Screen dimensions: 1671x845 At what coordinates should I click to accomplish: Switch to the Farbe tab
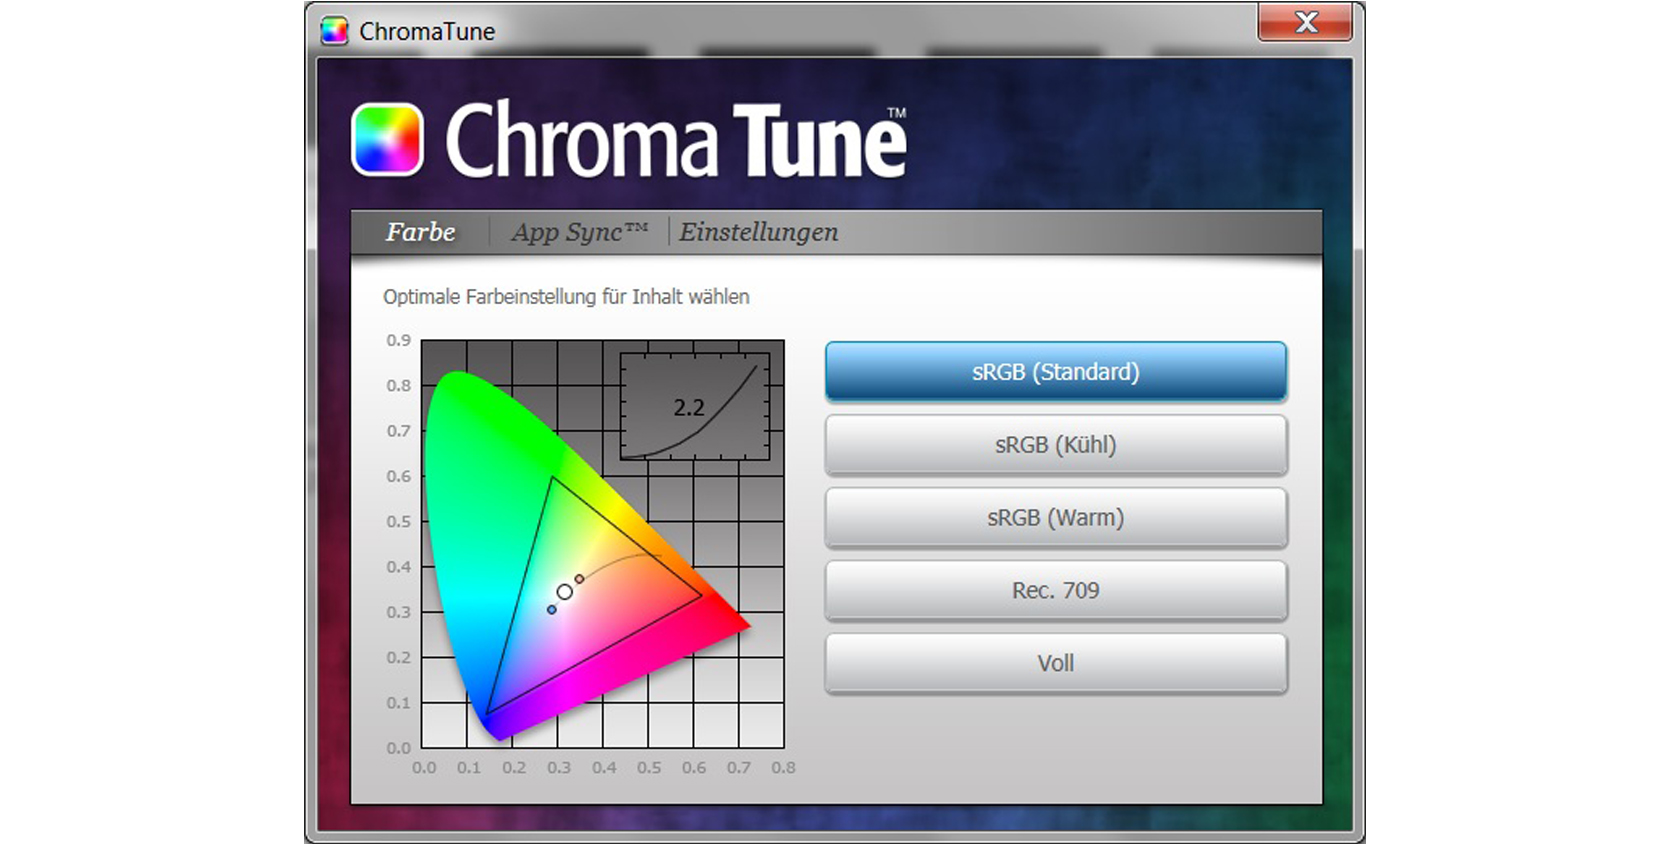[420, 232]
